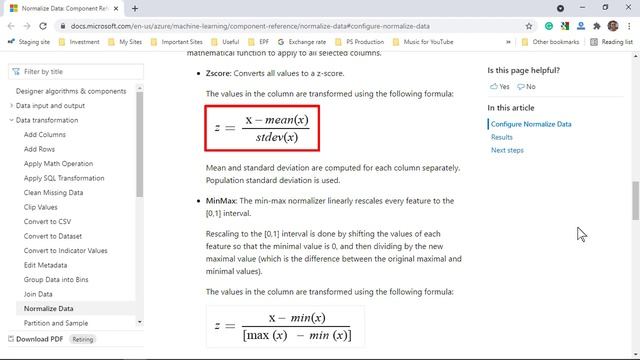Collapse the Data transformation section
Screen dimensions: 640x360
[x=11, y=120]
